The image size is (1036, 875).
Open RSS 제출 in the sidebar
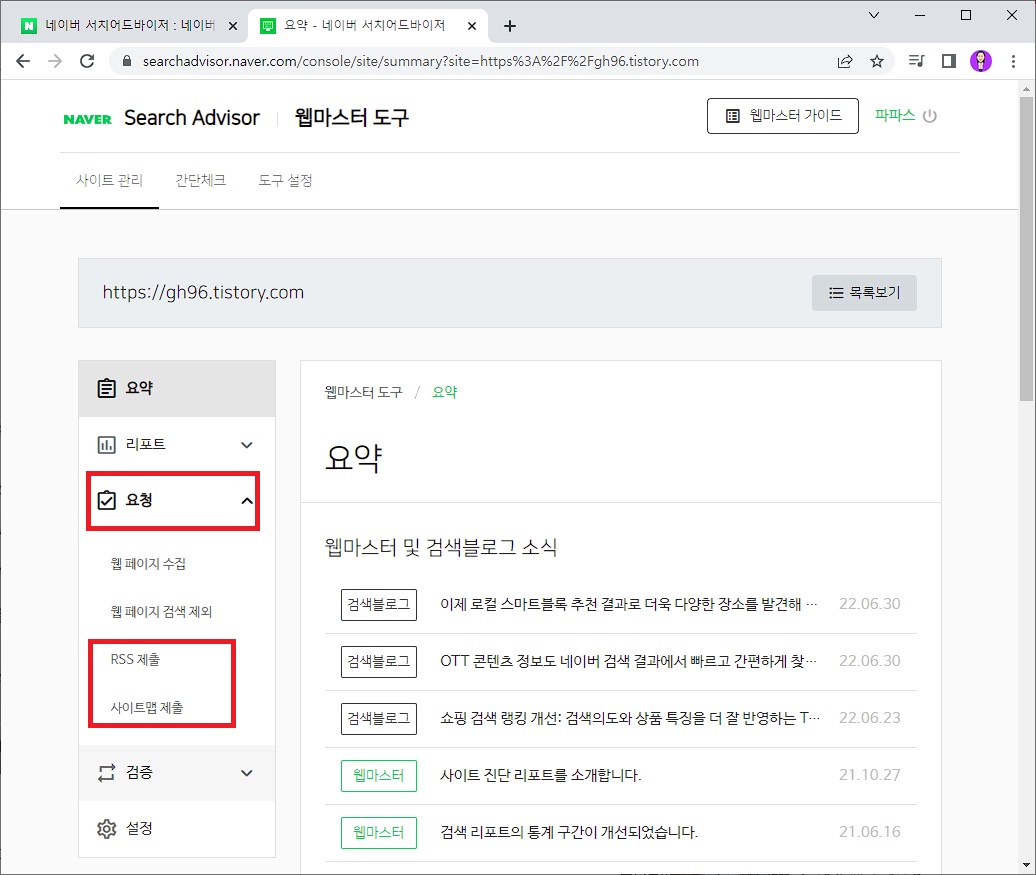click(x=135, y=660)
